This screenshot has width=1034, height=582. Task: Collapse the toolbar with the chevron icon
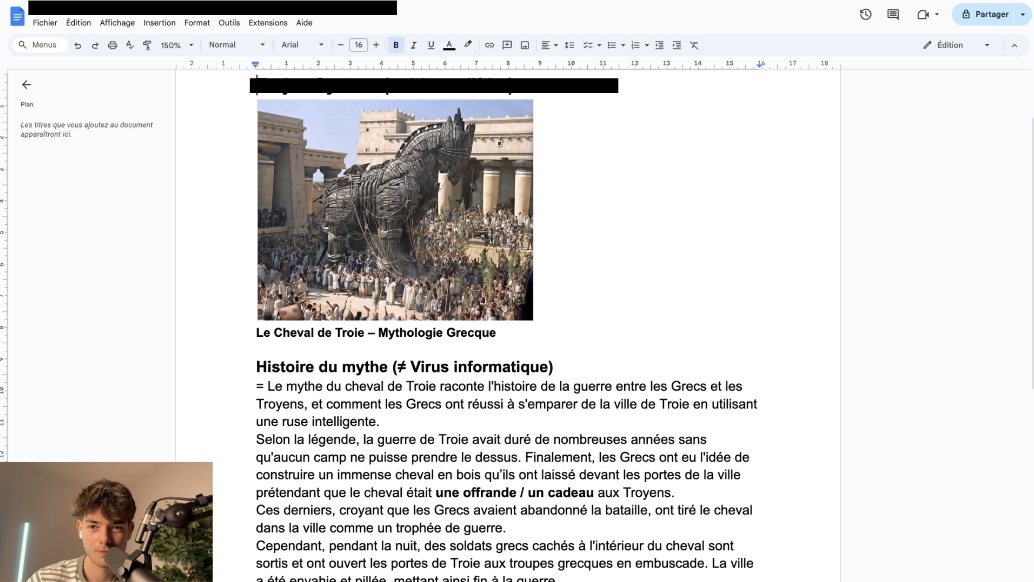pyautogui.click(x=1014, y=45)
